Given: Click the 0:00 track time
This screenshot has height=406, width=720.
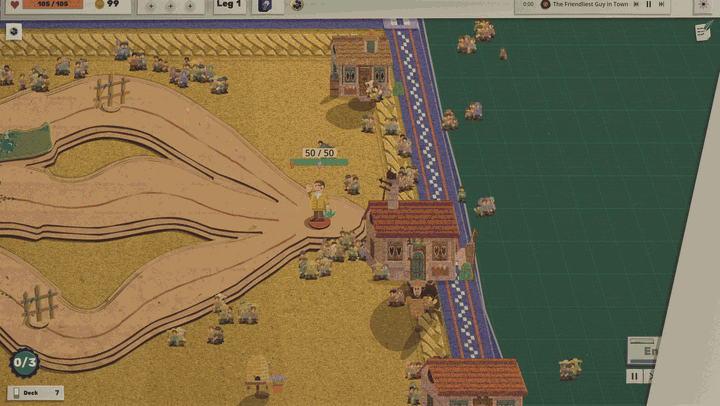Looking at the screenshot, I should click(528, 4).
